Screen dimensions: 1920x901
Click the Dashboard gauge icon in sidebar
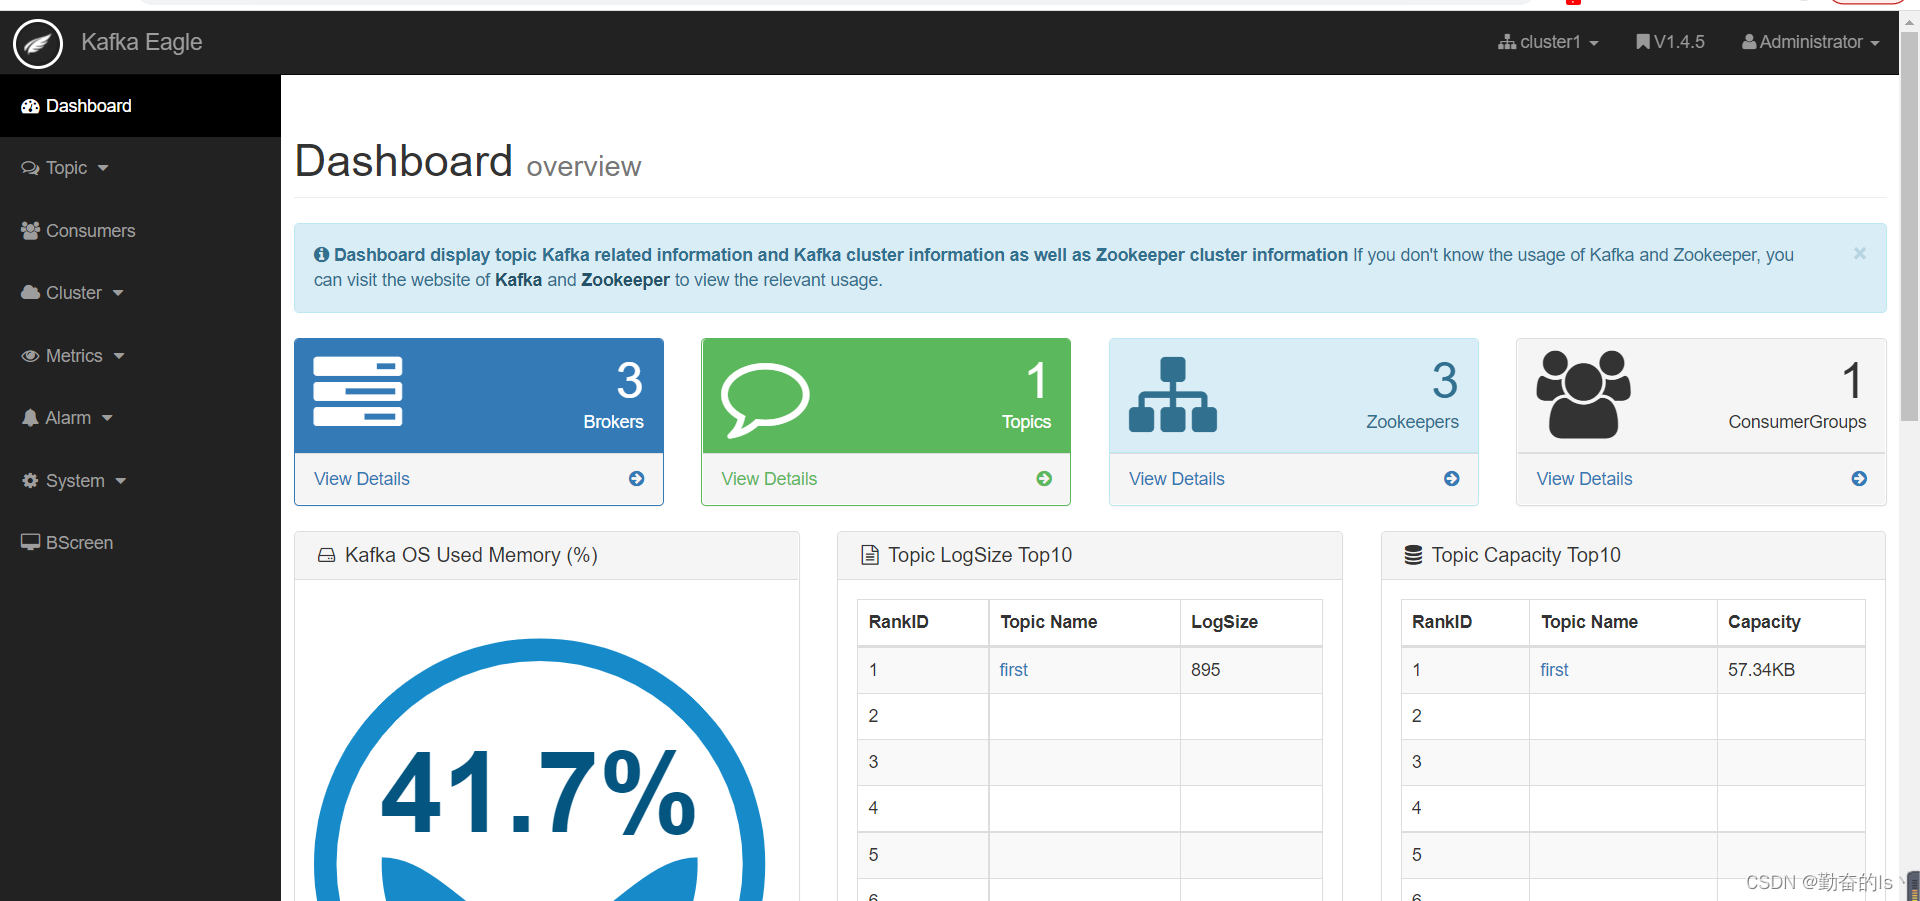pyautogui.click(x=30, y=106)
